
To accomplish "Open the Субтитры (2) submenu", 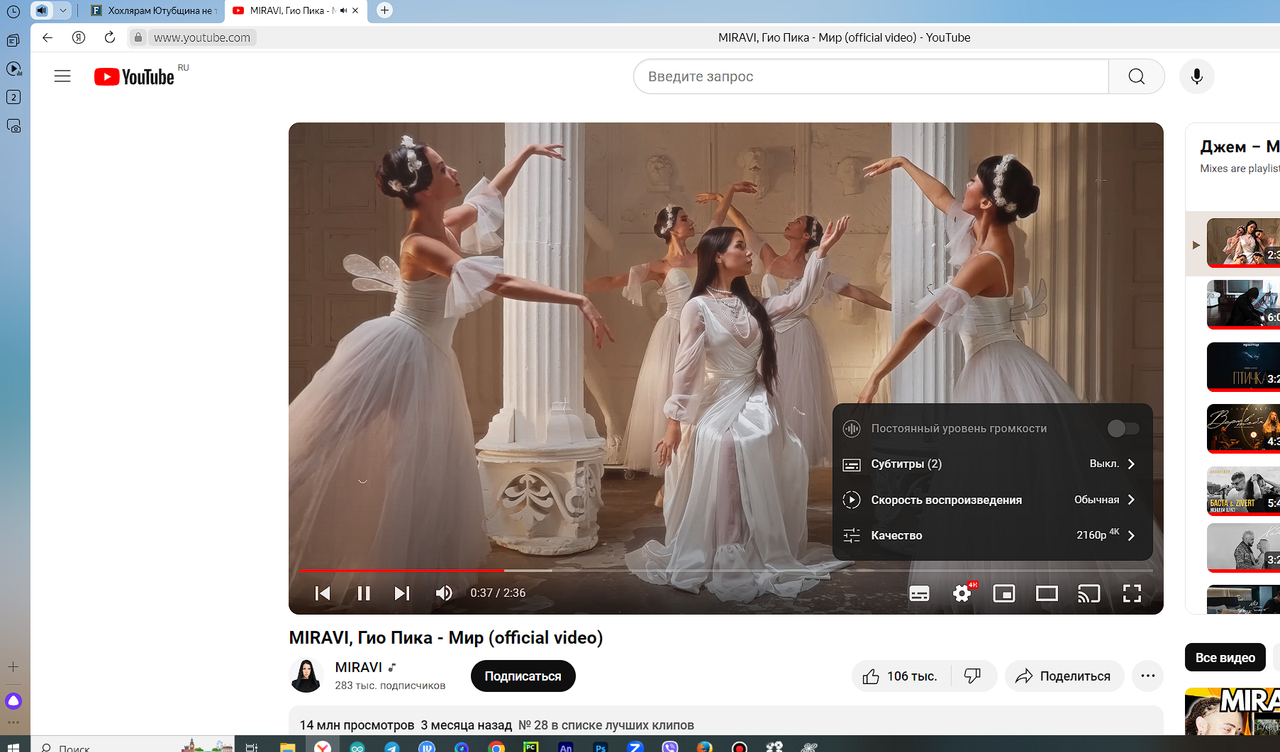I will pos(993,464).
